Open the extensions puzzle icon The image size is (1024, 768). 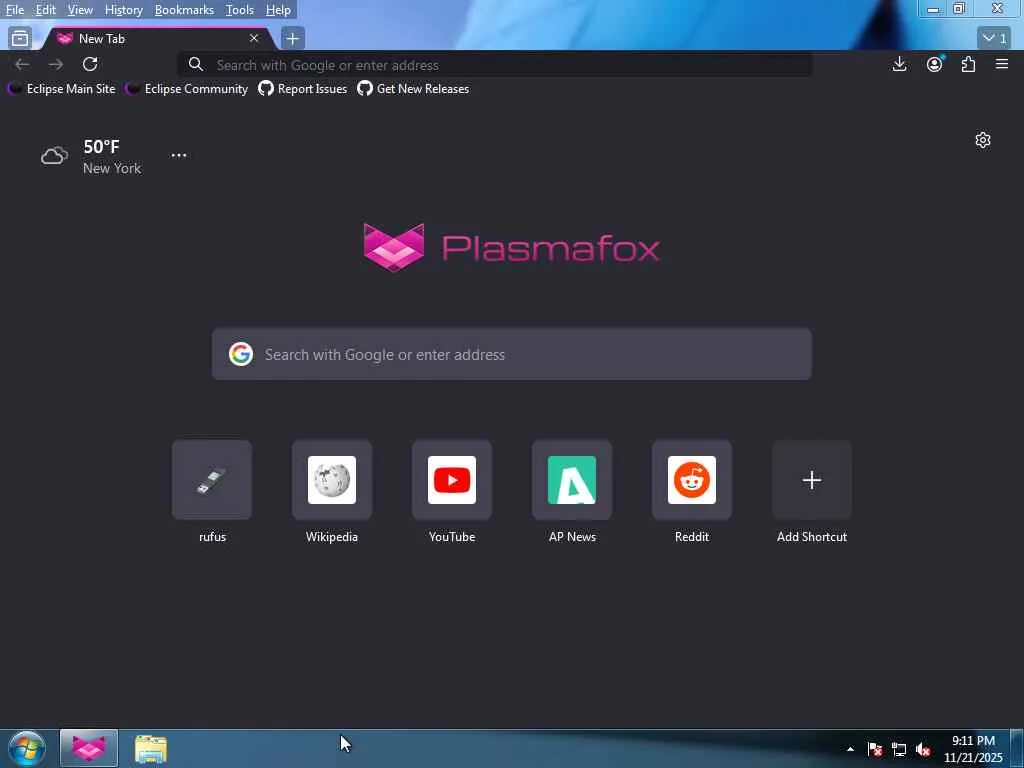click(968, 64)
